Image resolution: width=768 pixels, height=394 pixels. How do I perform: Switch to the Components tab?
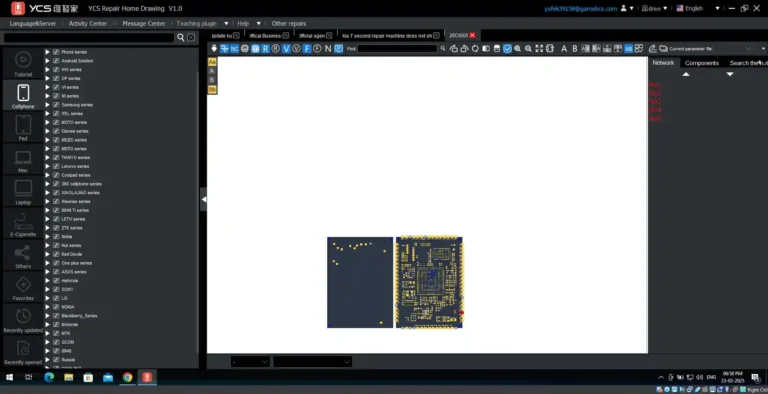[701, 63]
